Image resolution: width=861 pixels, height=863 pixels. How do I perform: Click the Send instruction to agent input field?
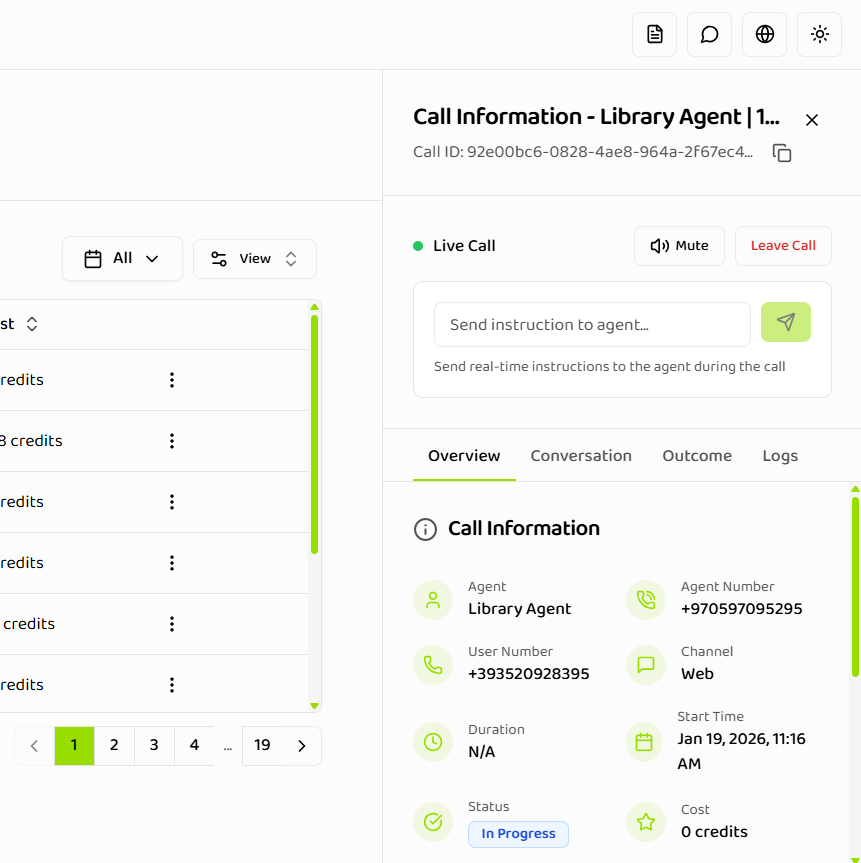pos(592,324)
